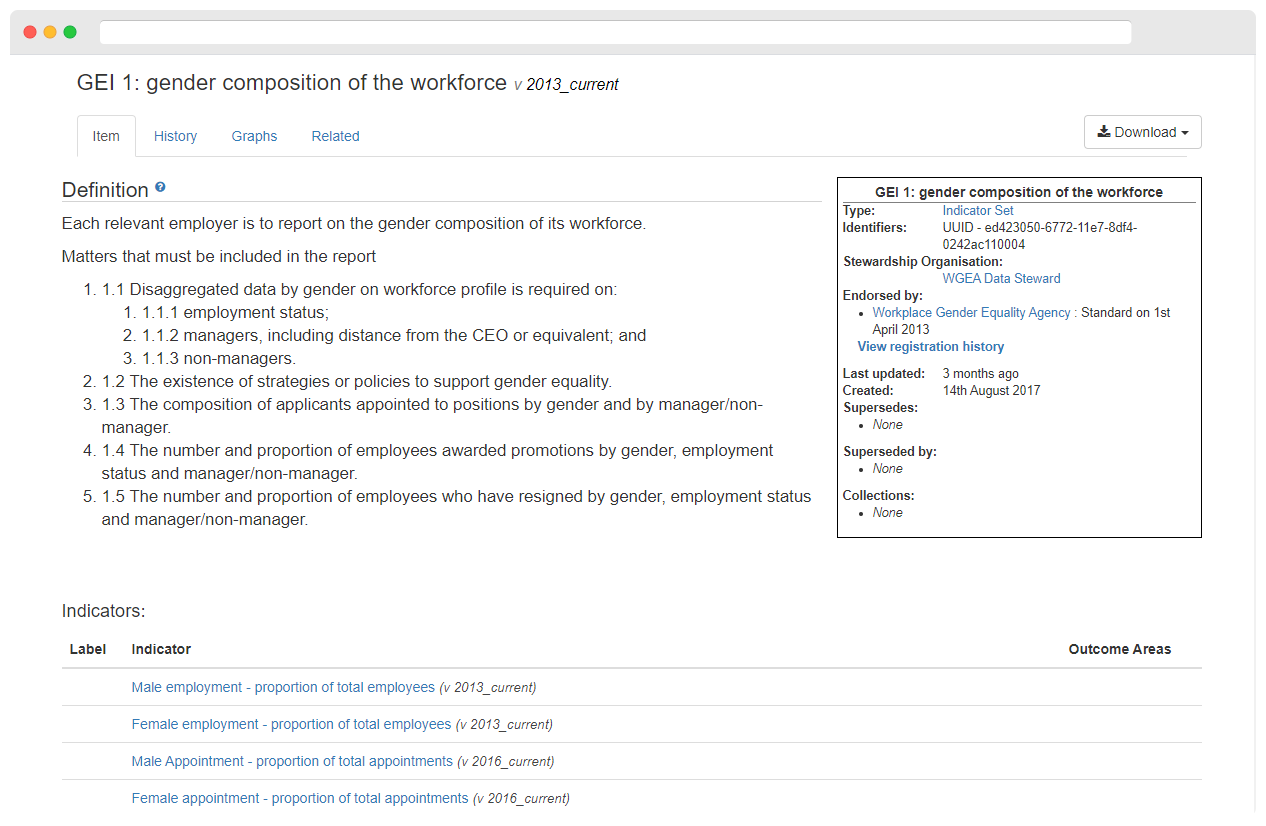Click the browser address bar field
Viewport: 1266px width, 826px height.
(615, 32)
